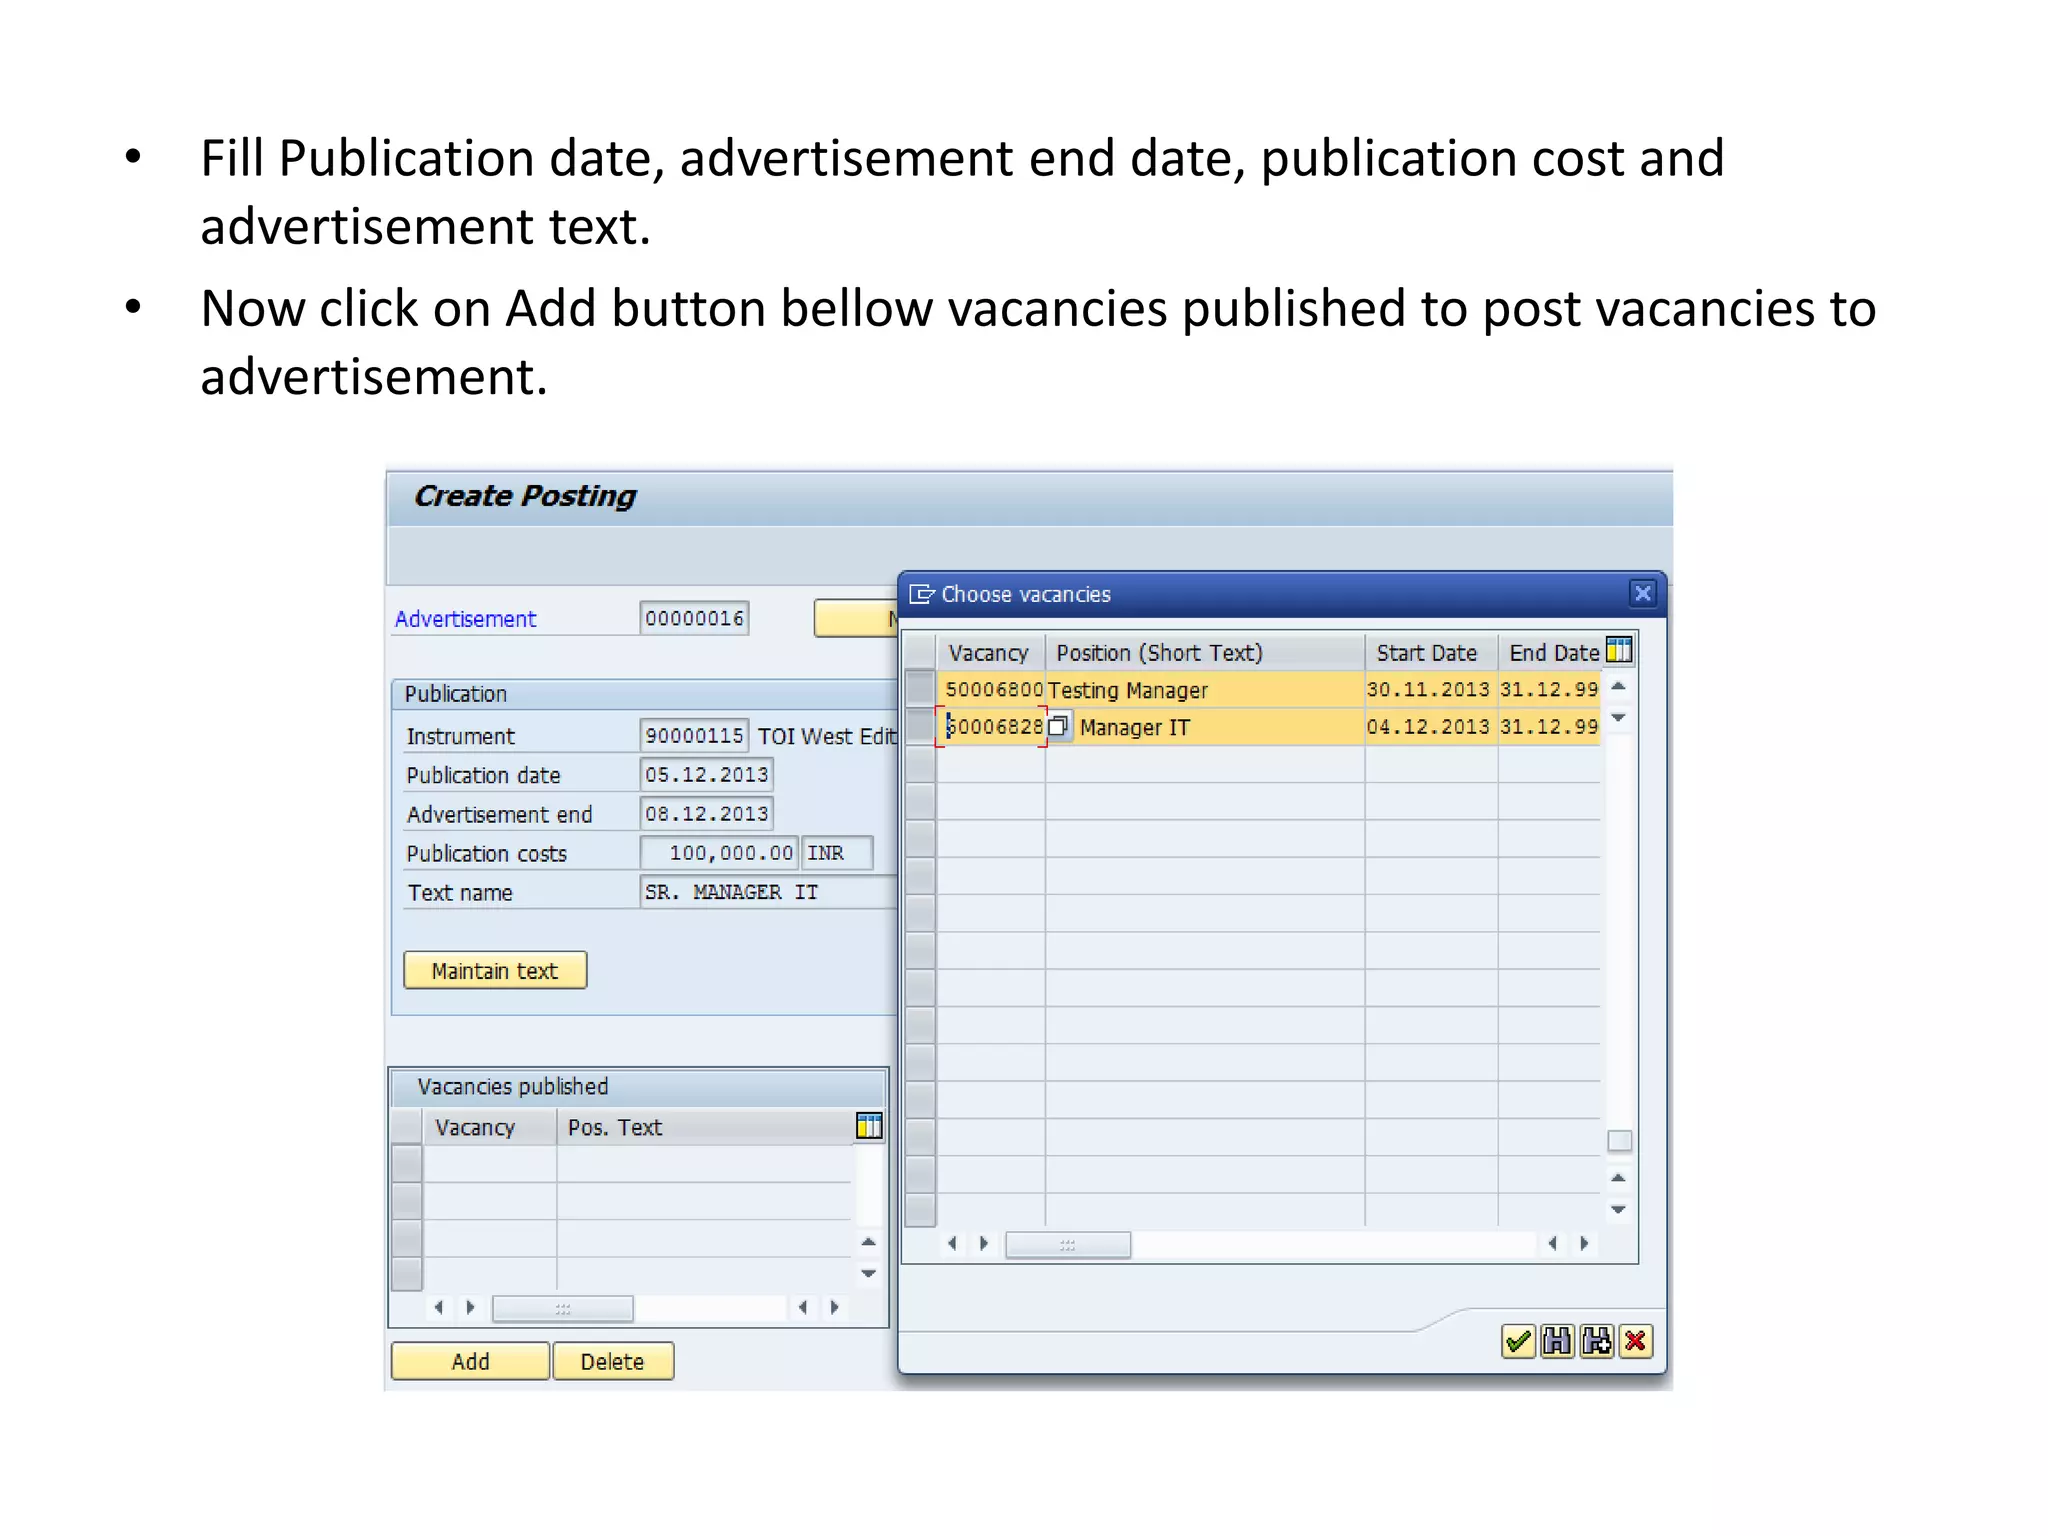Select all rows in Choose vacancies table

920,652
